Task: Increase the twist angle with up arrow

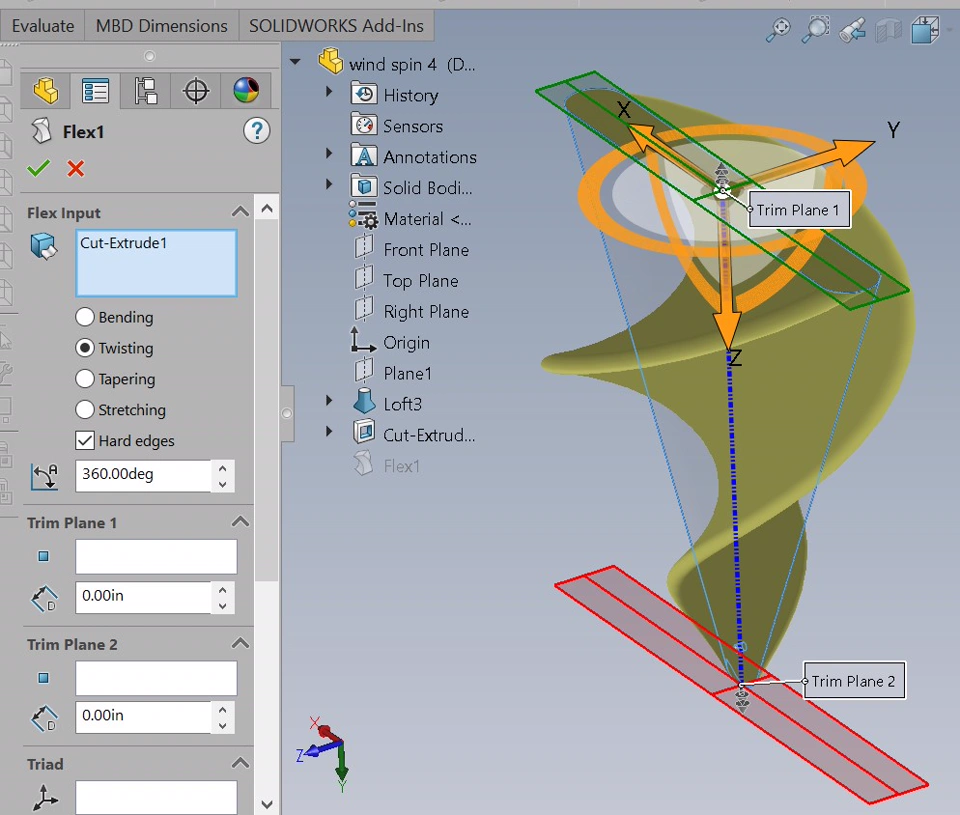Action: 223,468
